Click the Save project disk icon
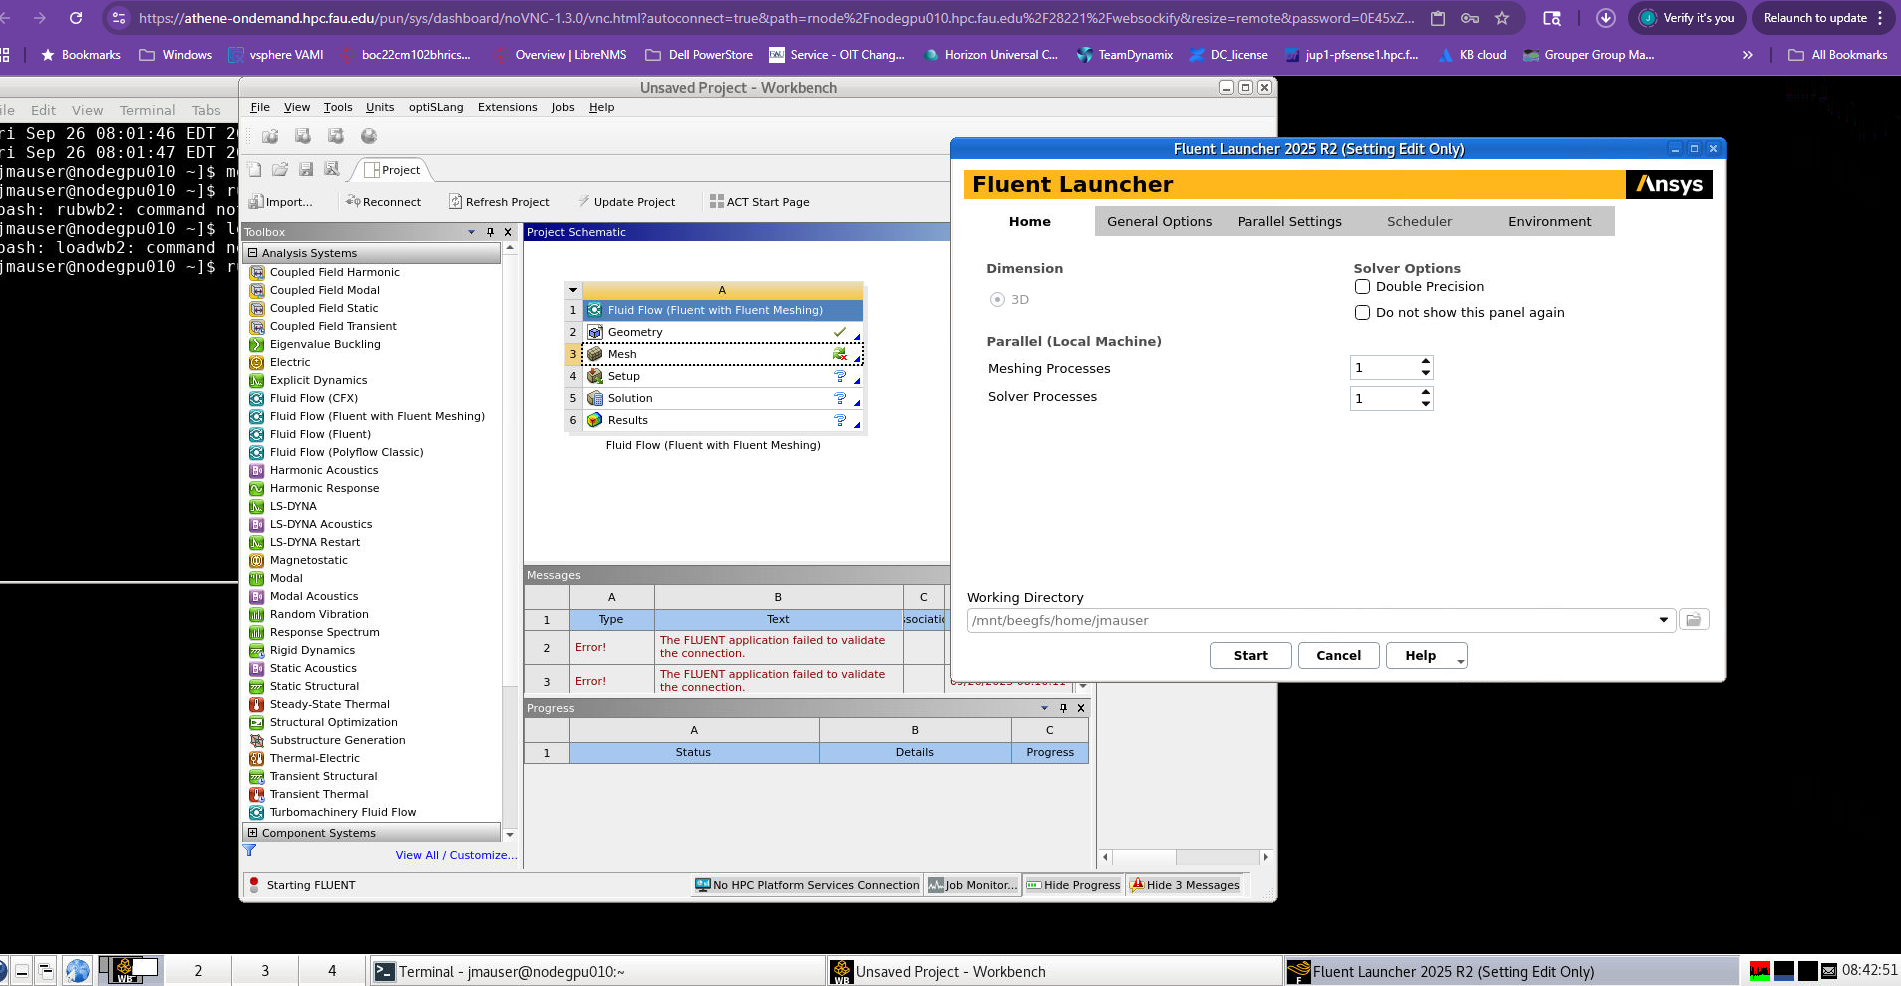Screen dimensions: 1901x986 coord(306,170)
